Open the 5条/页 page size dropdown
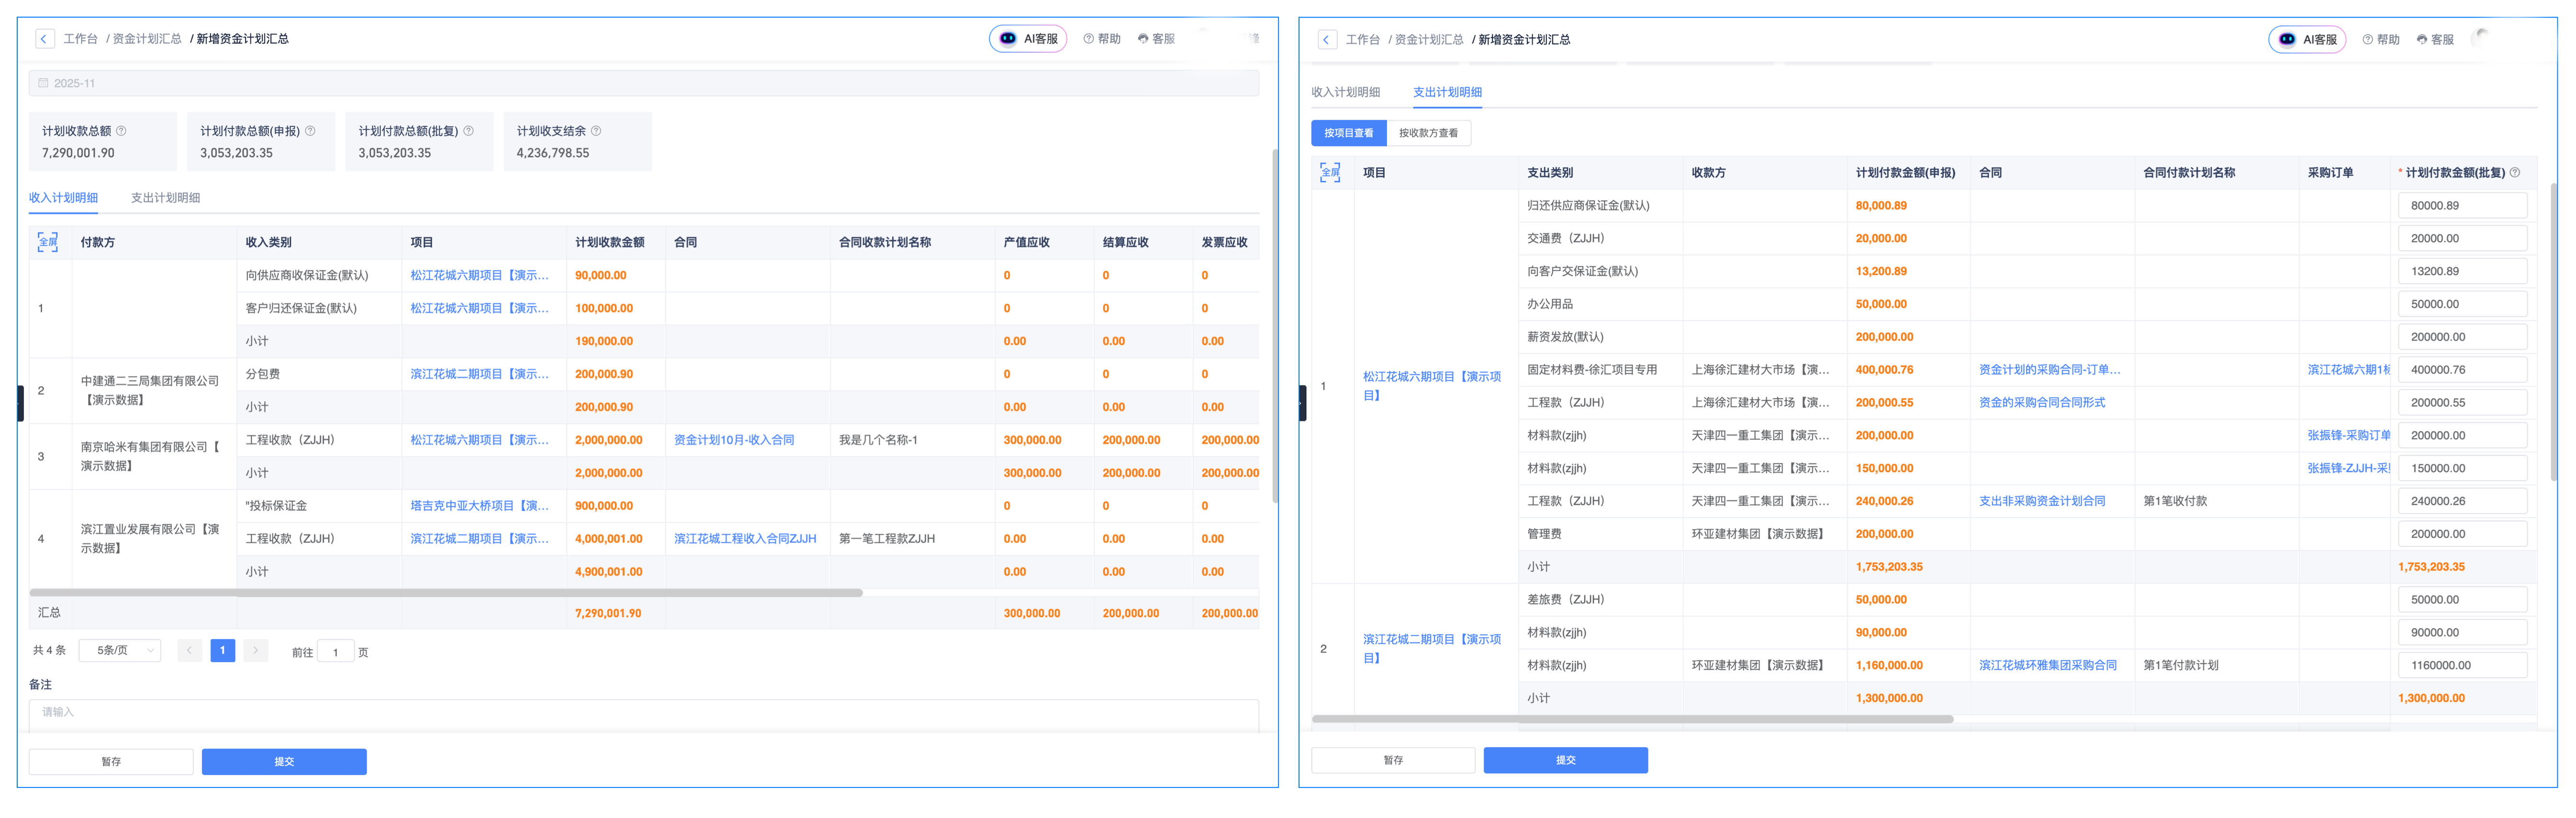Screen dimensions: 2576x818 tap(120, 650)
